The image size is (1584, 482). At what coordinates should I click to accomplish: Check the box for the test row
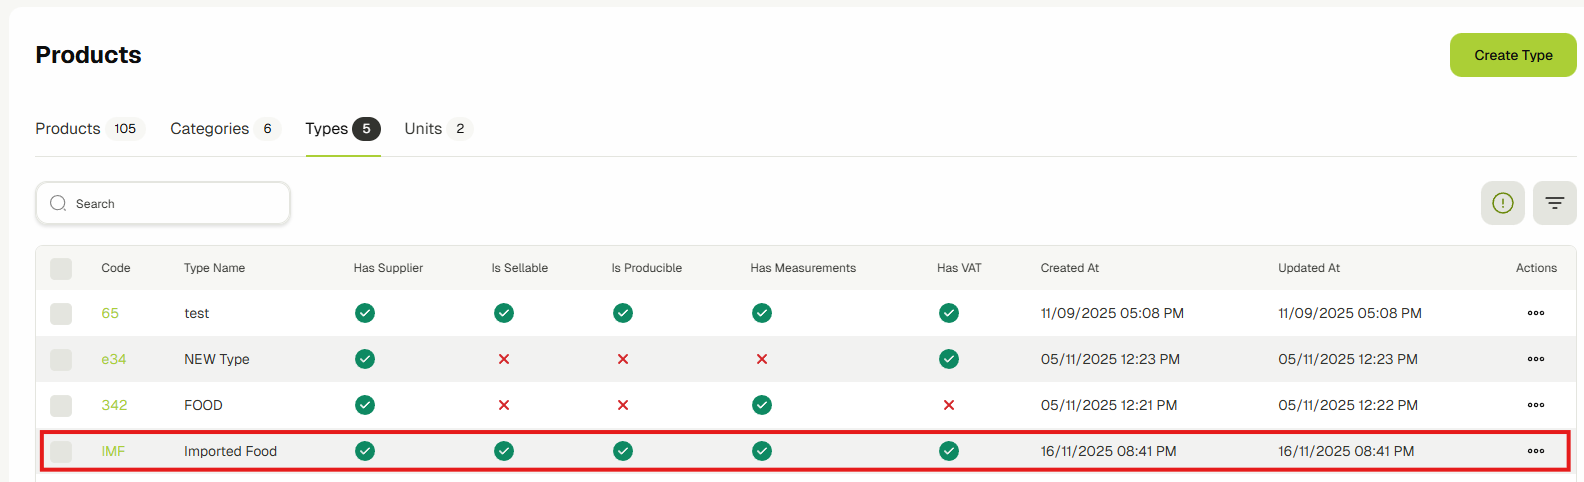tap(61, 313)
